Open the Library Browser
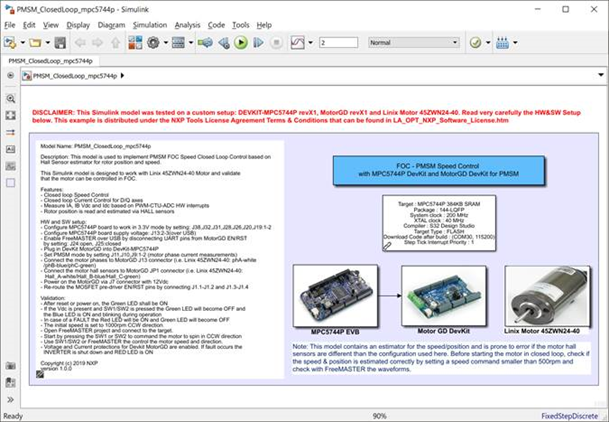The width and height of the screenshot is (609, 422). coord(136,43)
